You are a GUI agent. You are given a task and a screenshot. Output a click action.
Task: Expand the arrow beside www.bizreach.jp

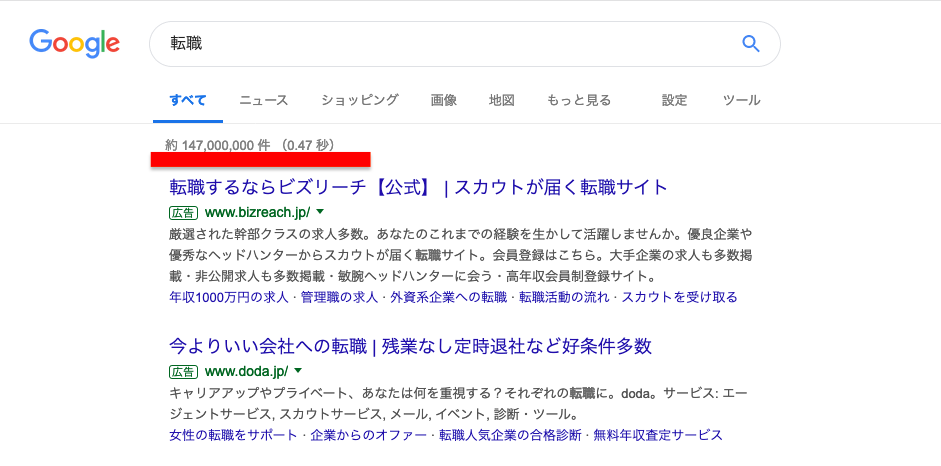[x=320, y=212]
